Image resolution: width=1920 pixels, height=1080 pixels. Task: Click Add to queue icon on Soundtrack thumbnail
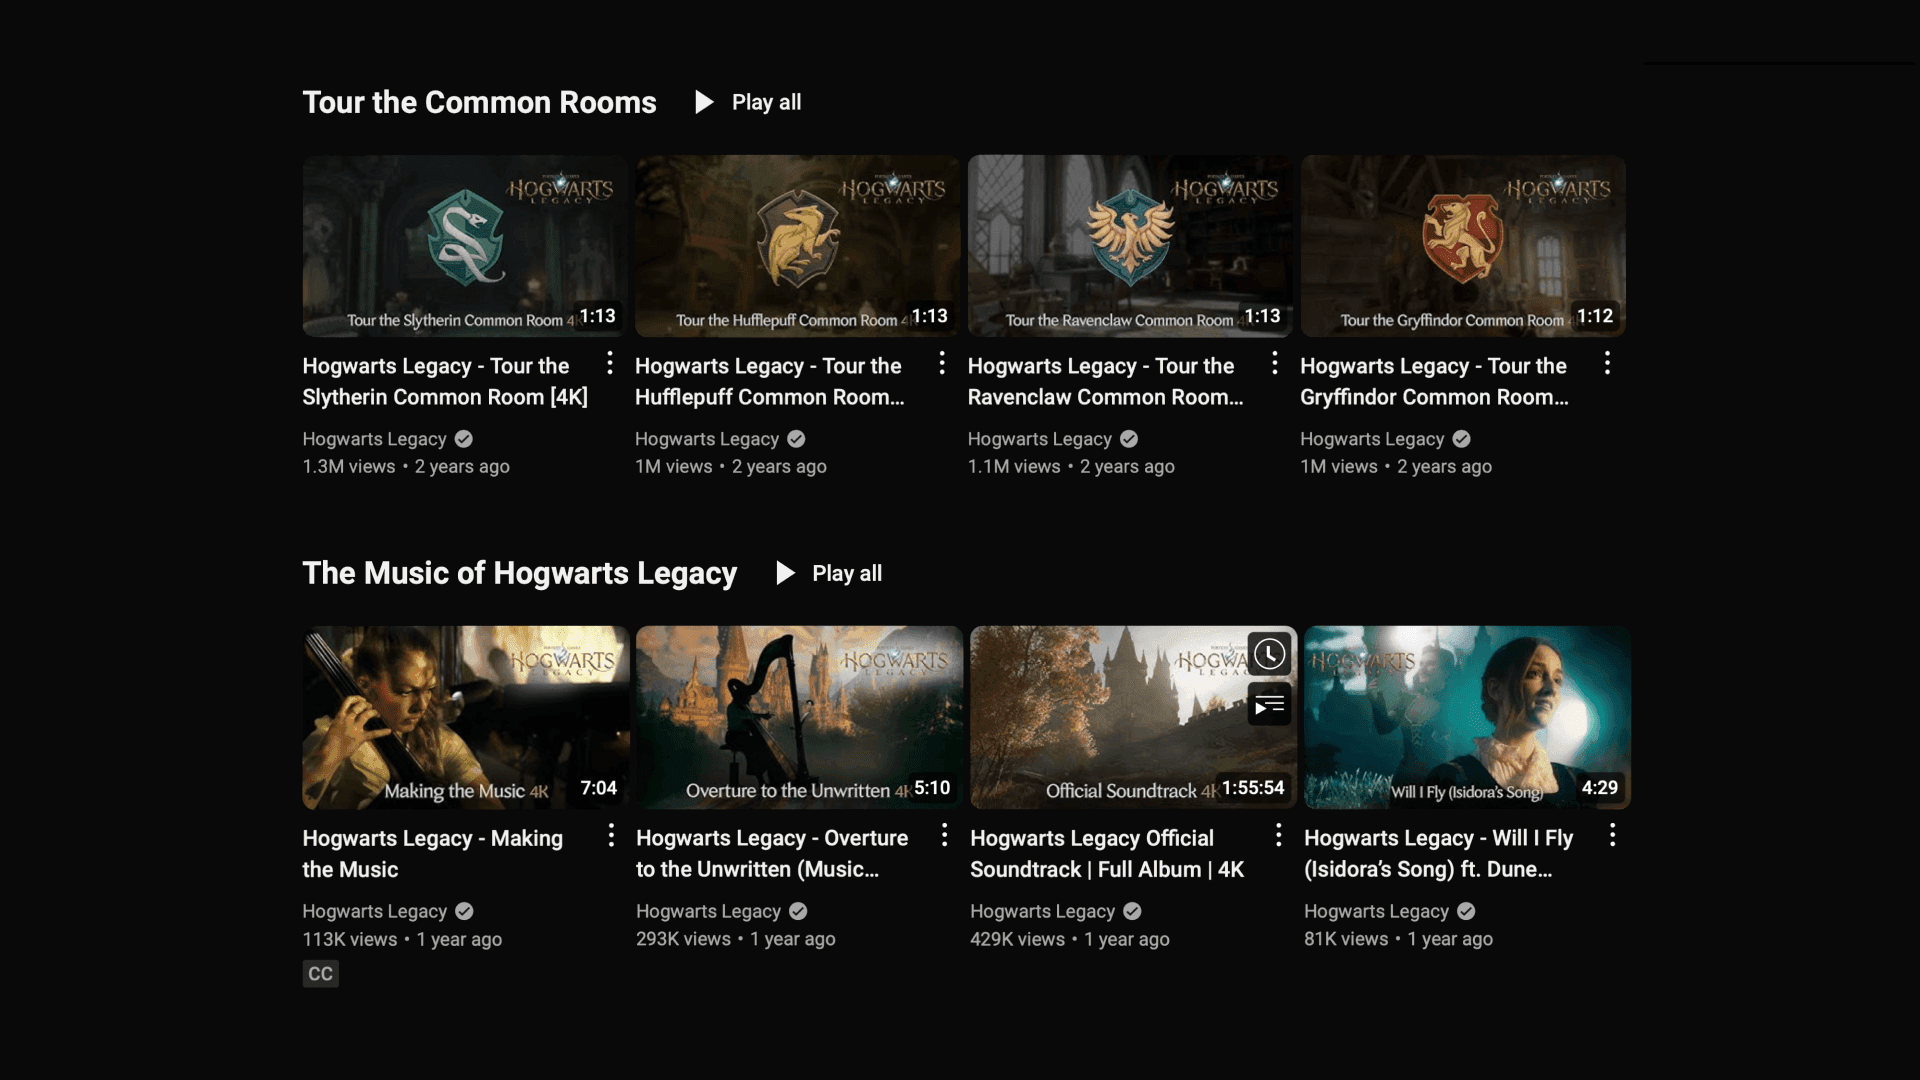point(1269,705)
